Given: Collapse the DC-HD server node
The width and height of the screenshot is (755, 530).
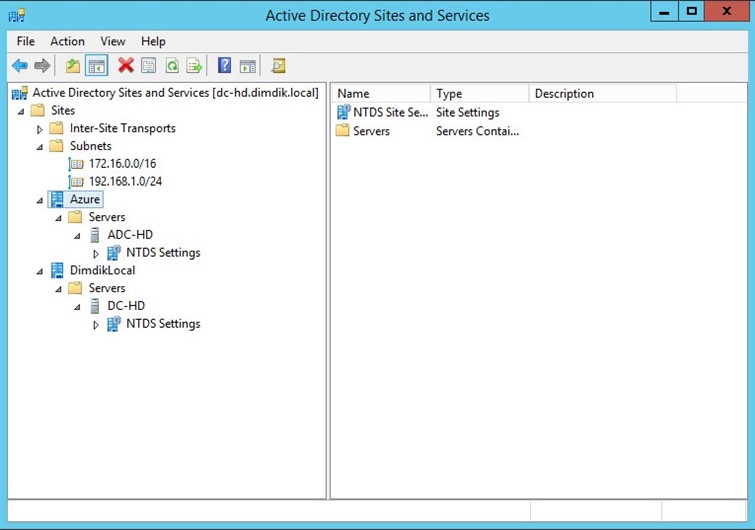Looking at the screenshot, I should [77, 308].
